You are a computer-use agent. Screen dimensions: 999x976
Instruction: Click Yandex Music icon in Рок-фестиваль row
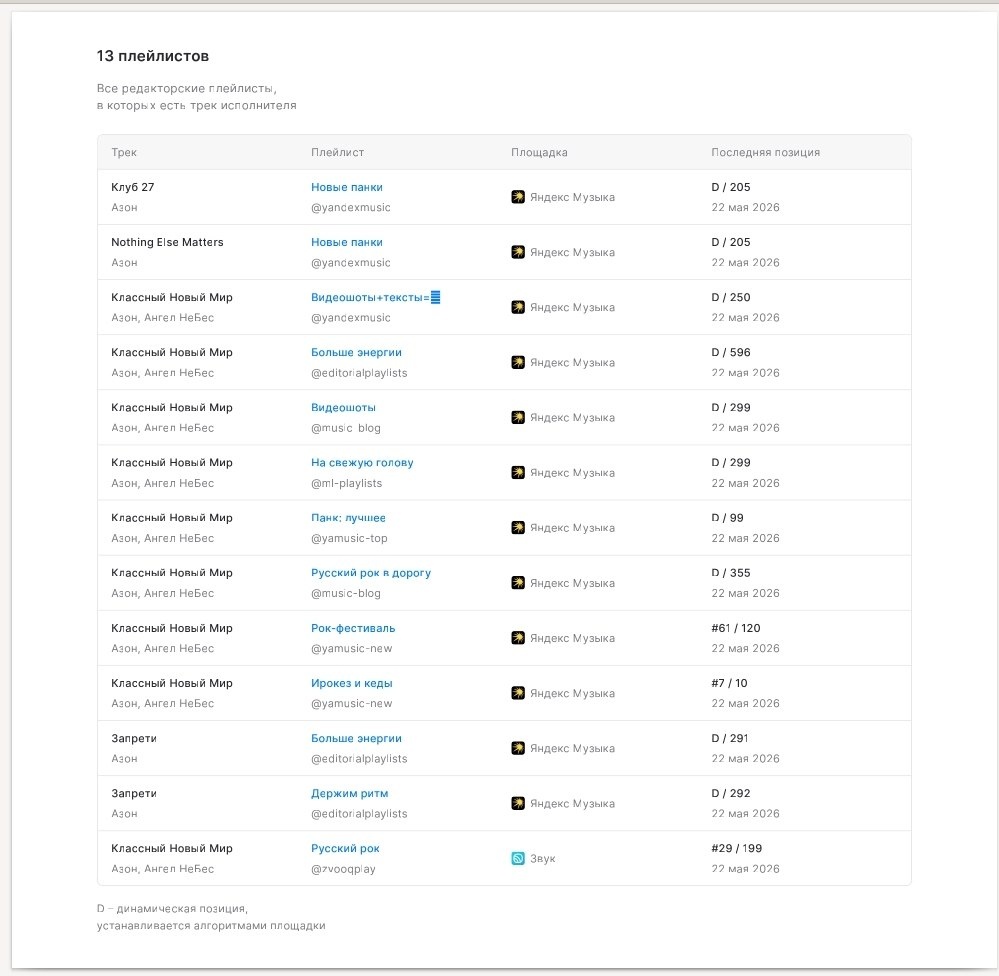click(x=518, y=638)
